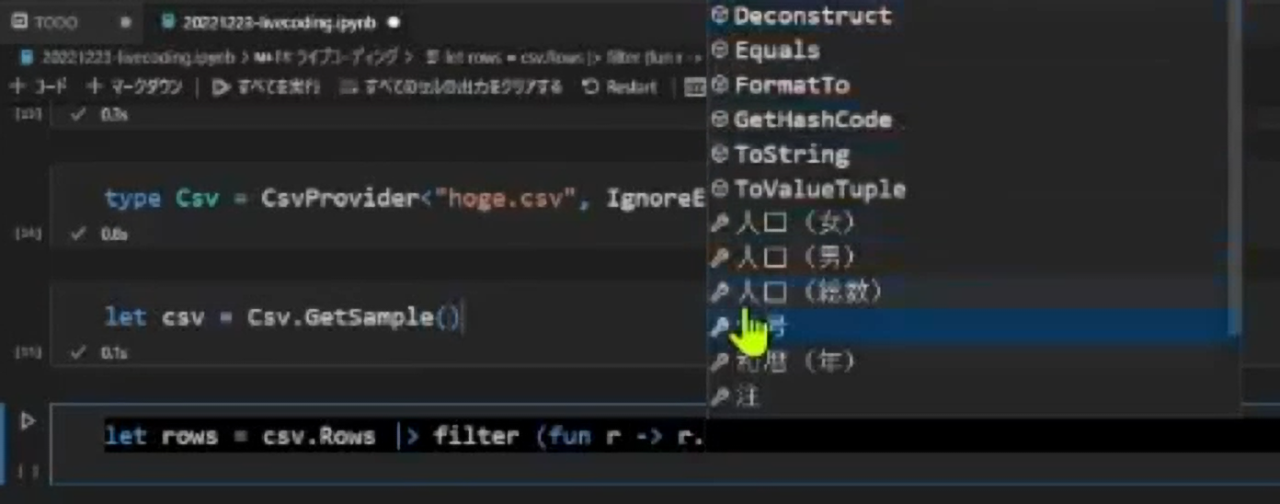Restart the notebook kernel
The image size is (1280, 504).
(620, 87)
